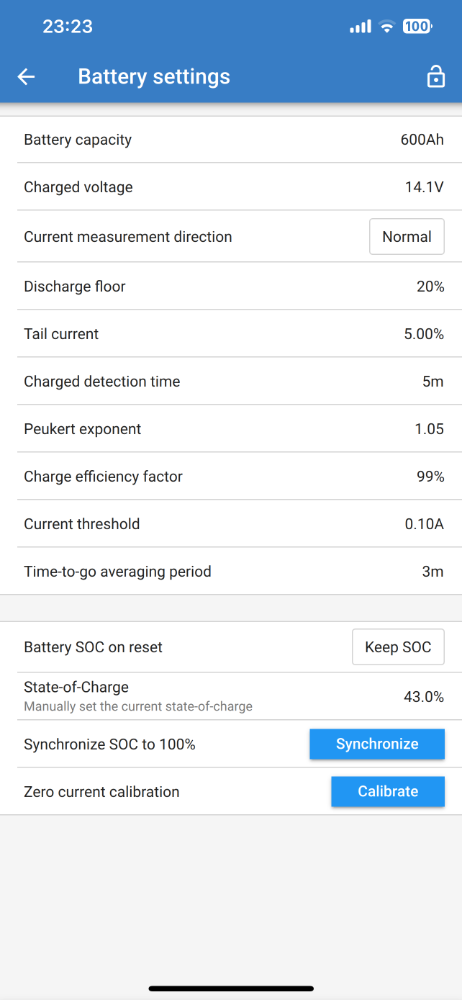The width and height of the screenshot is (462, 1000).
Task: Select the Charged detection time row
Action: pyautogui.click(x=231, y=381)
